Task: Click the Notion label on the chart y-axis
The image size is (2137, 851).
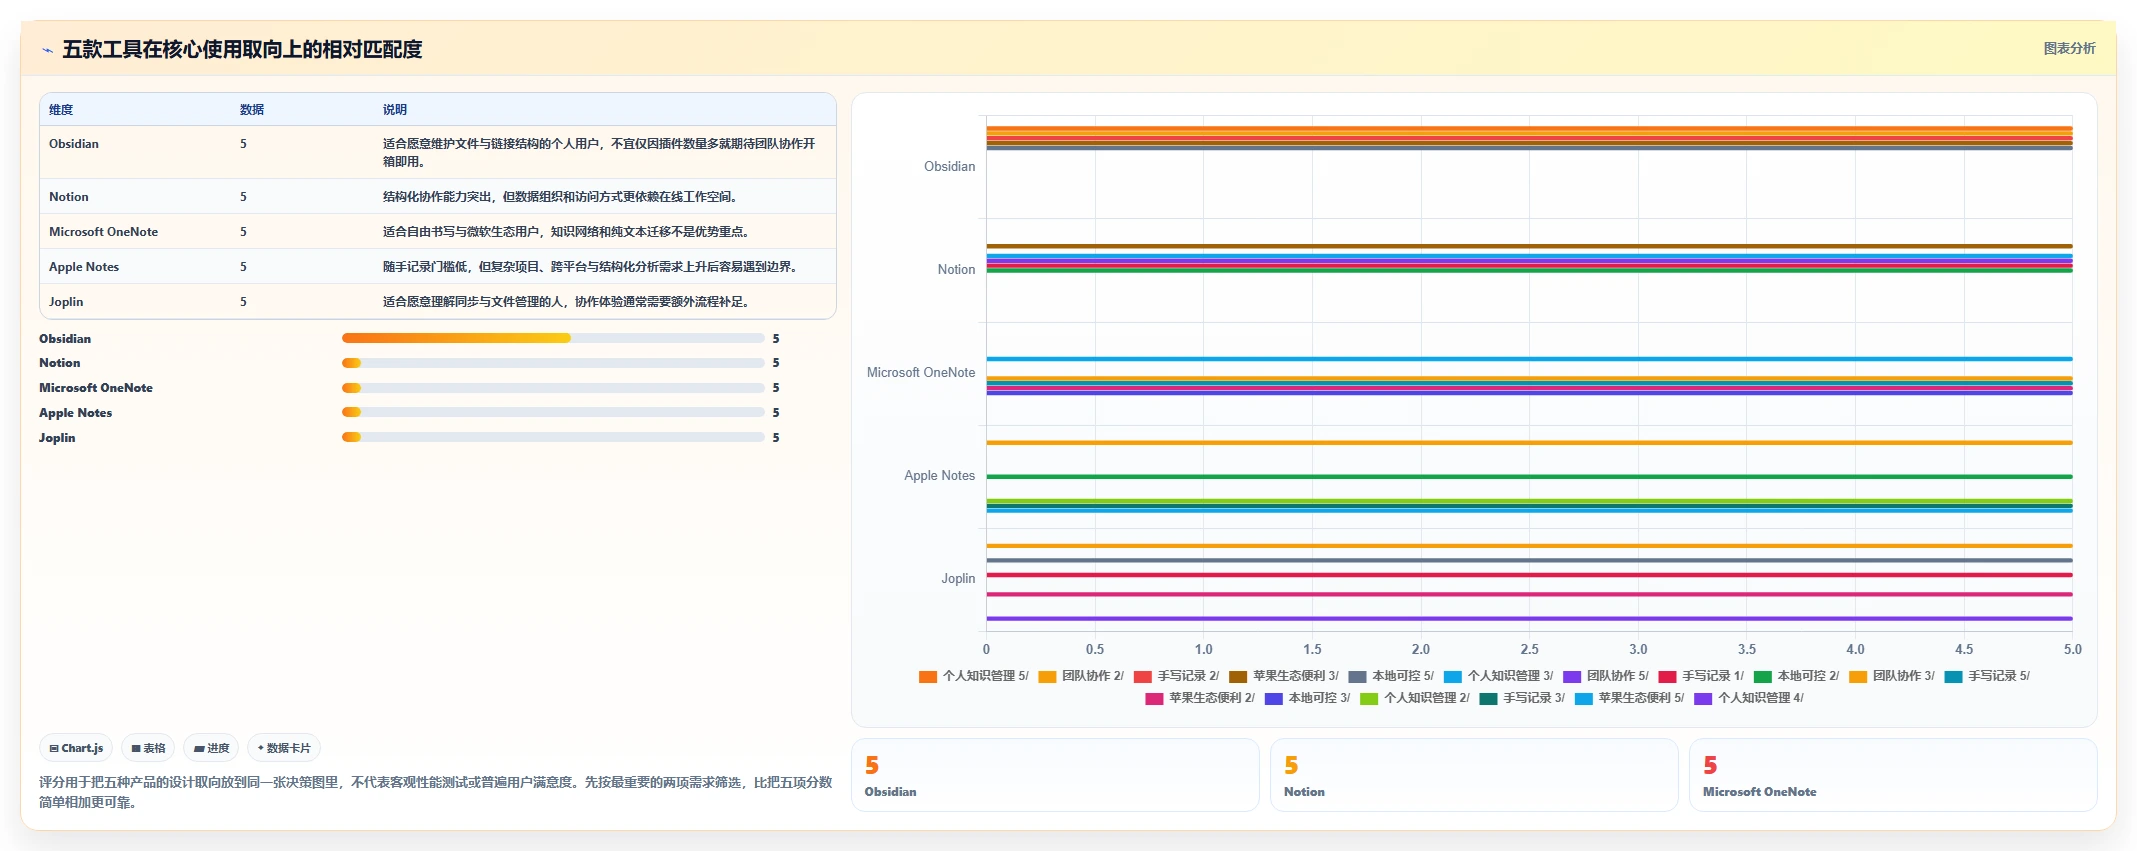Action: [956, 270]
